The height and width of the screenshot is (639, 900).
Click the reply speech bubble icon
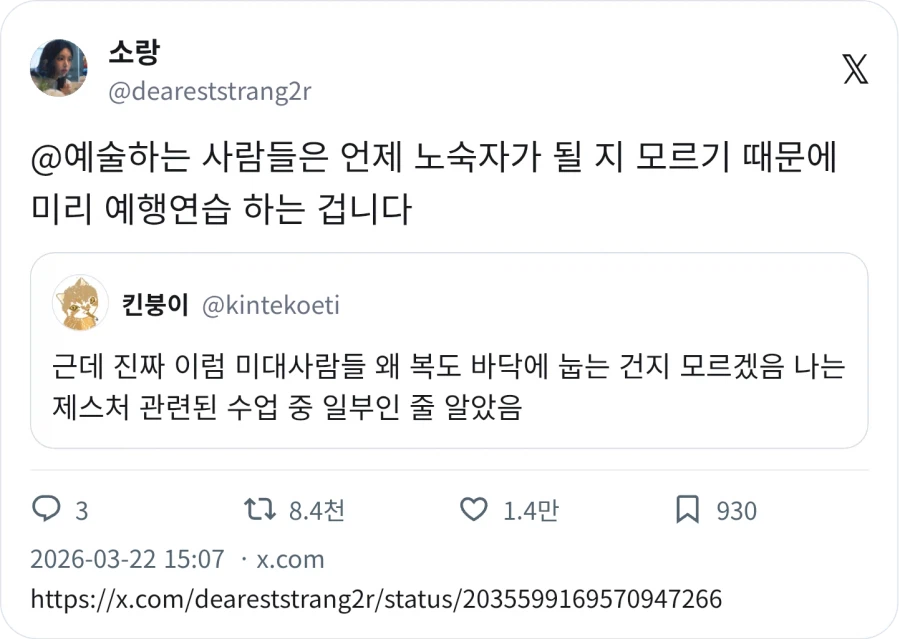[x=48, y=510]
